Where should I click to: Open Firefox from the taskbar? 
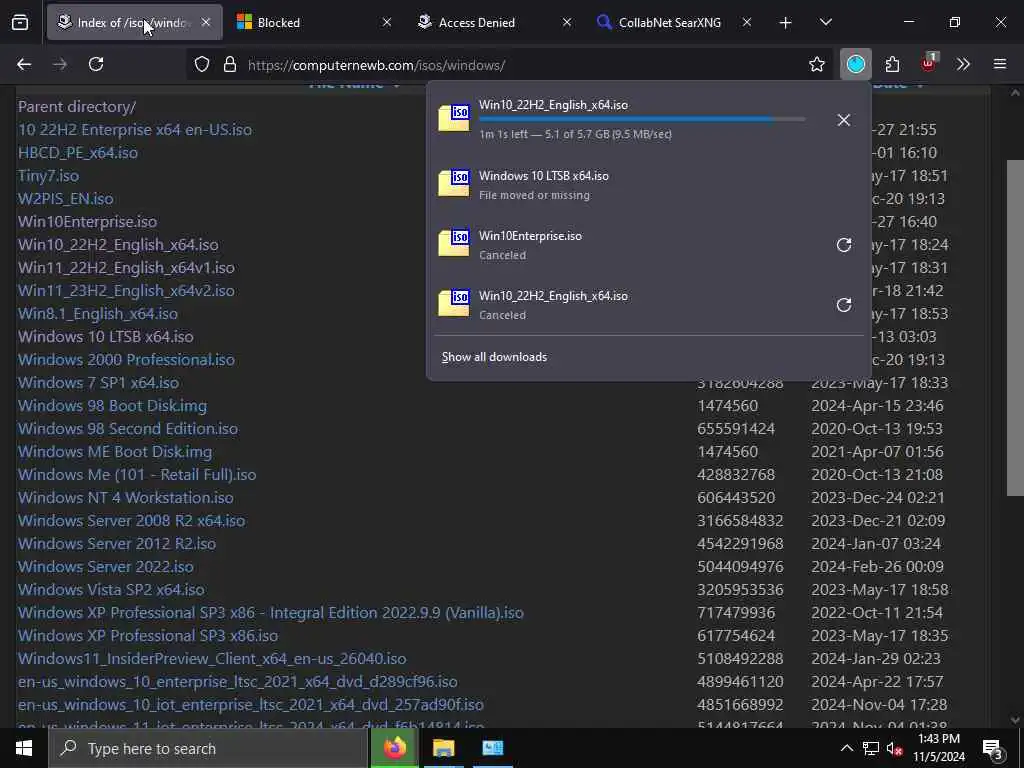click(x=394, y=748)
